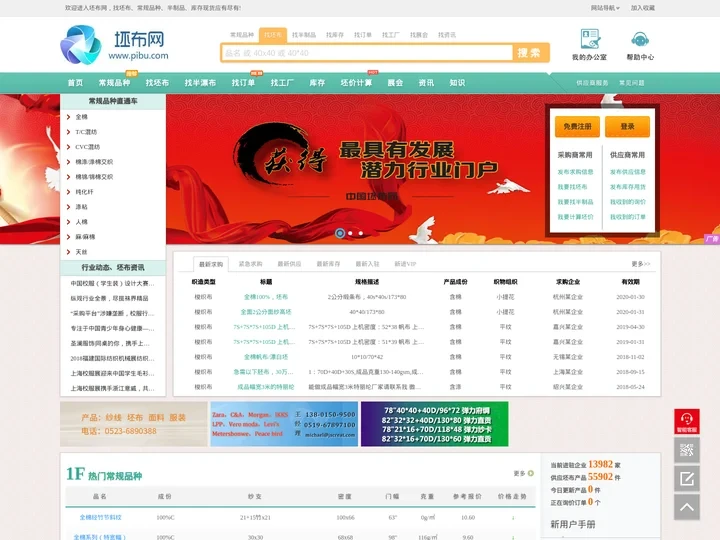
Task: Click the 新用户手册 heading
Action: (573, 524)
